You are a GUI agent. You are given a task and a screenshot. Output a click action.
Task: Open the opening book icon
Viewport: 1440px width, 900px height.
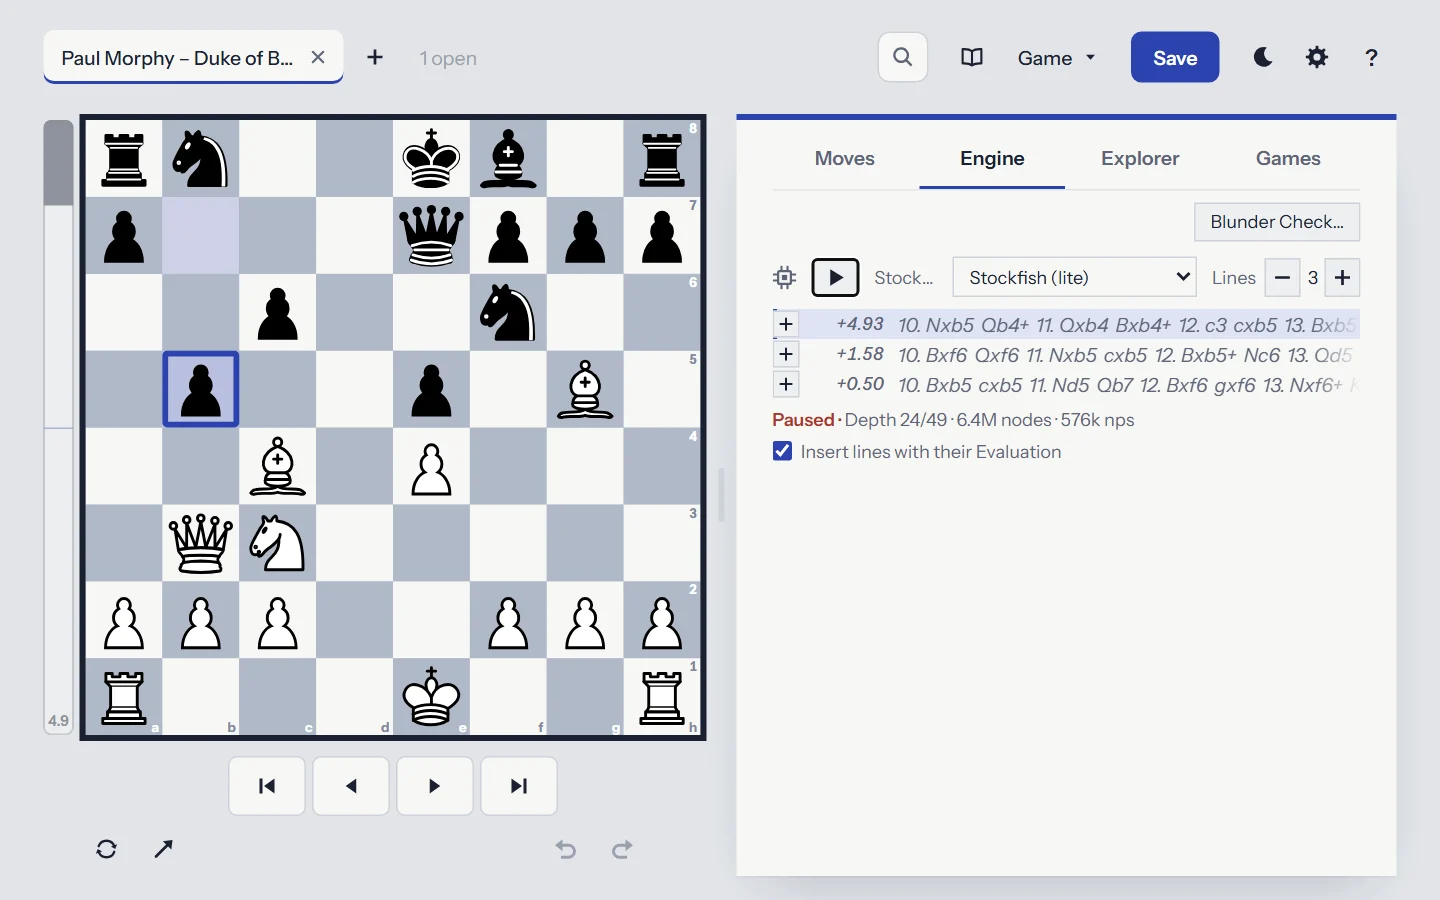coord(972,57)
